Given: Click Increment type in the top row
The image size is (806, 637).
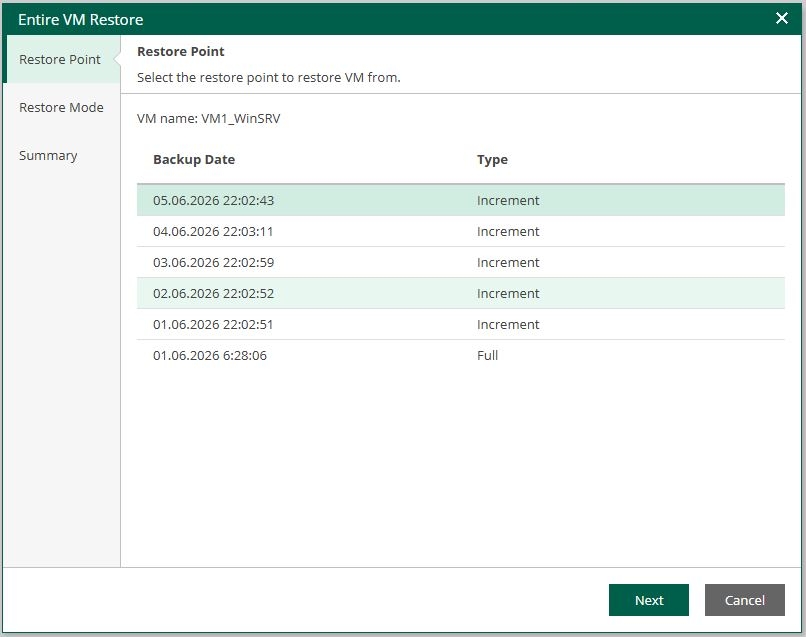Looking at the screenshot, I should pyautogui.click(x=508, y=200).
